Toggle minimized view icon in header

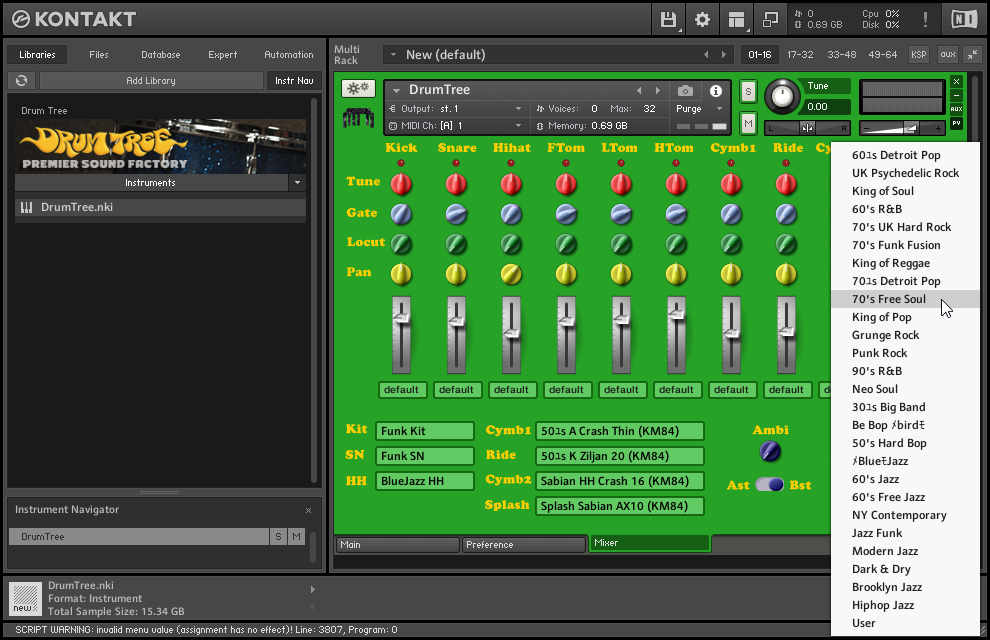(x=770, y=20)
